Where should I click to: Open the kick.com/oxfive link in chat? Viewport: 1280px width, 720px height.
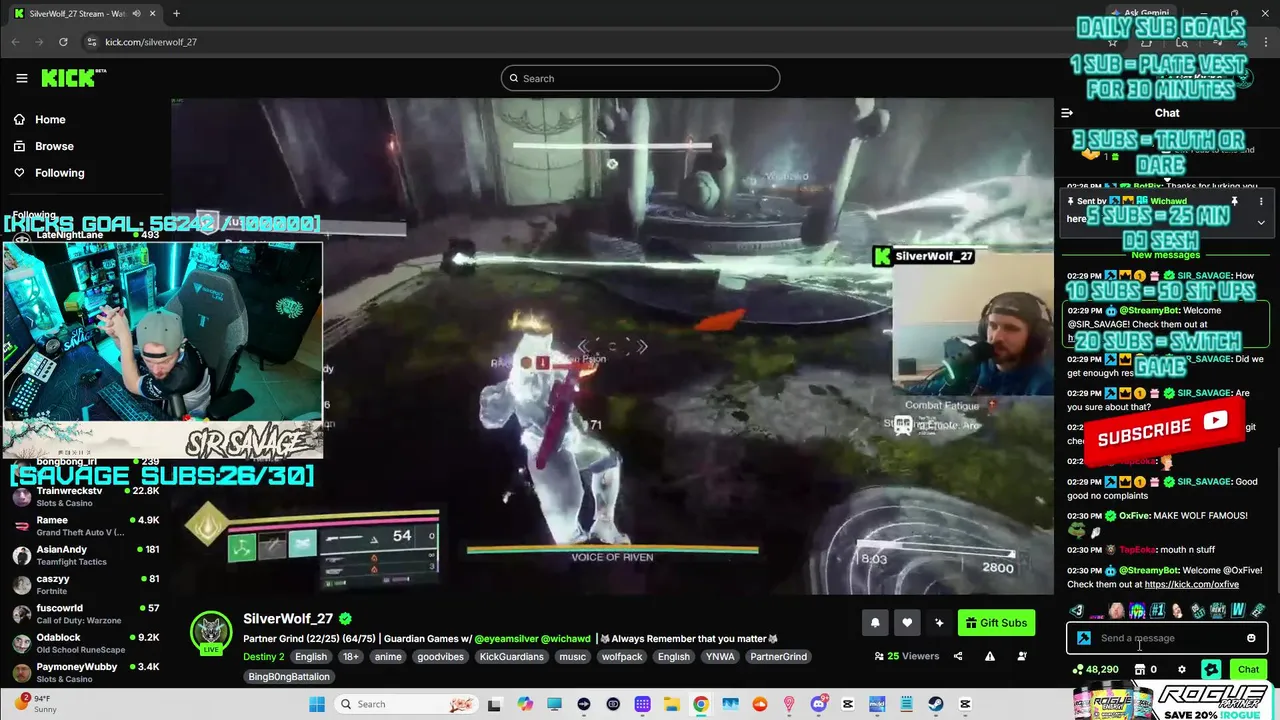pyautogui.click(x=1191, y=584)
